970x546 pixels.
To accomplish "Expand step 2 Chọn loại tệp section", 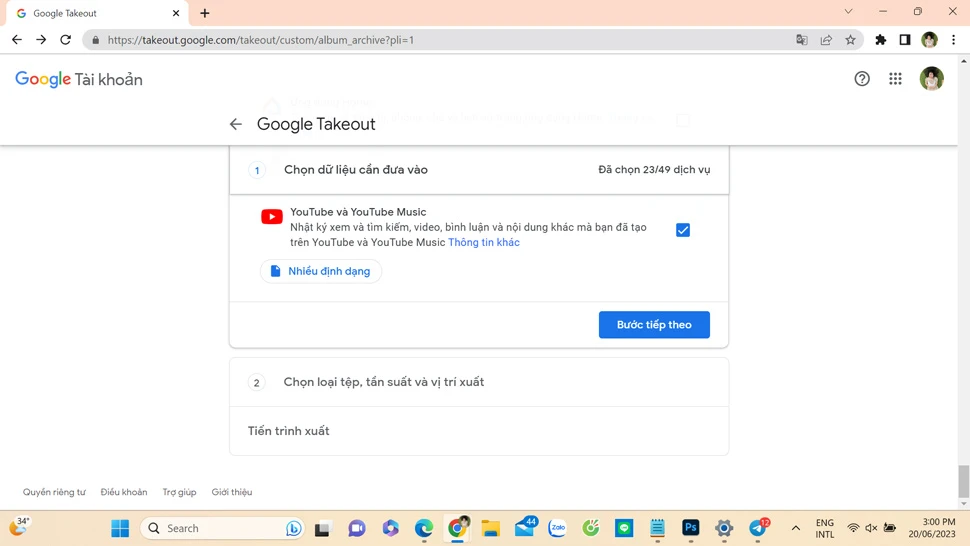I will [x=479, y=382].
